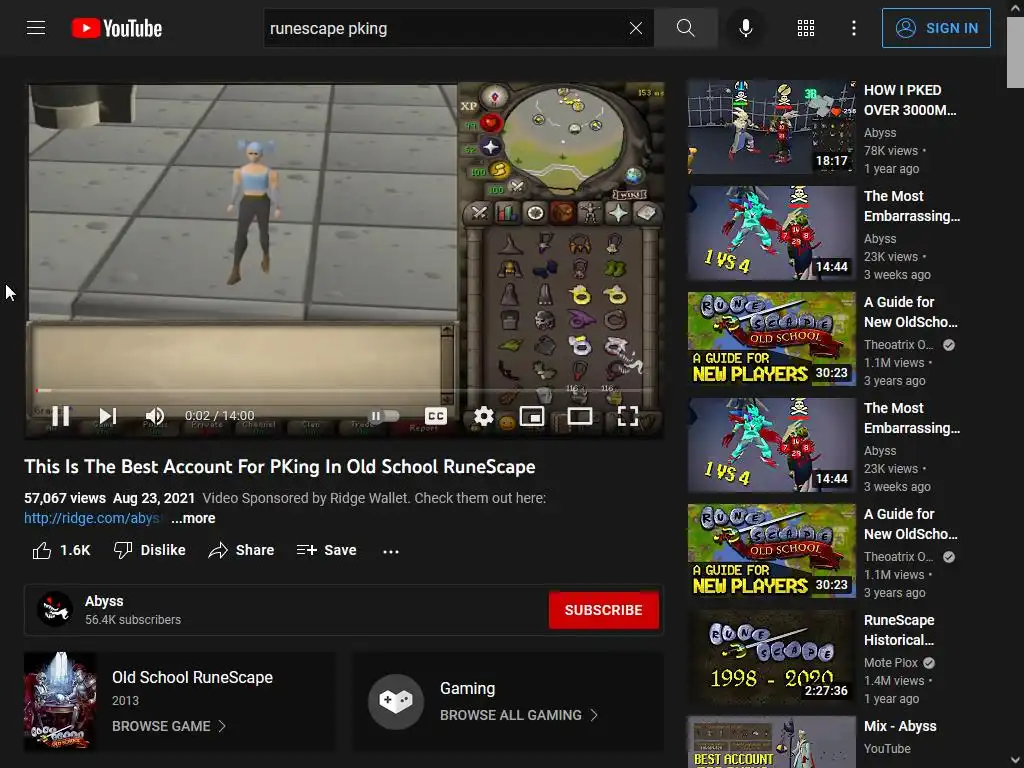Open first The Most Embarrassing thumbnail, 3 weeks ago
The height and width of the screenshot is (768, 1024).
(771, 233)
